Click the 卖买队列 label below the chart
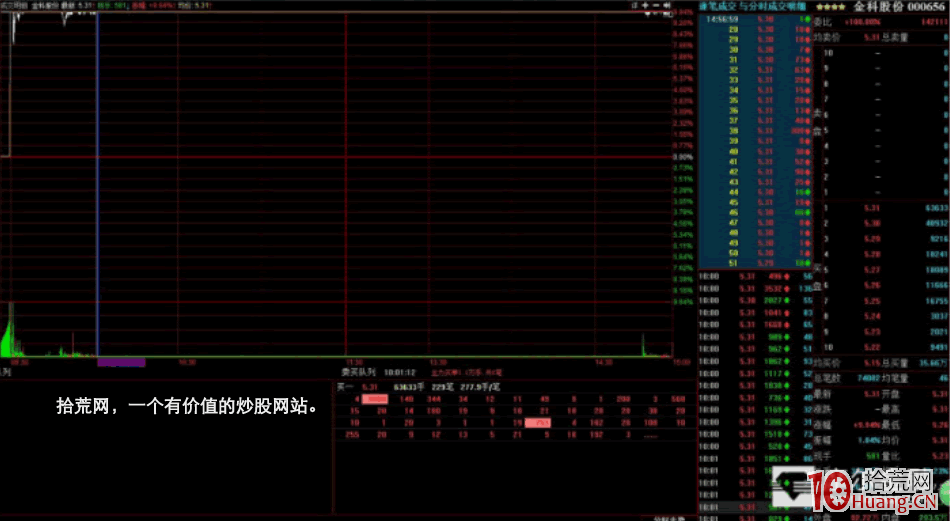 pyautogui.click(x=358, y=372)
